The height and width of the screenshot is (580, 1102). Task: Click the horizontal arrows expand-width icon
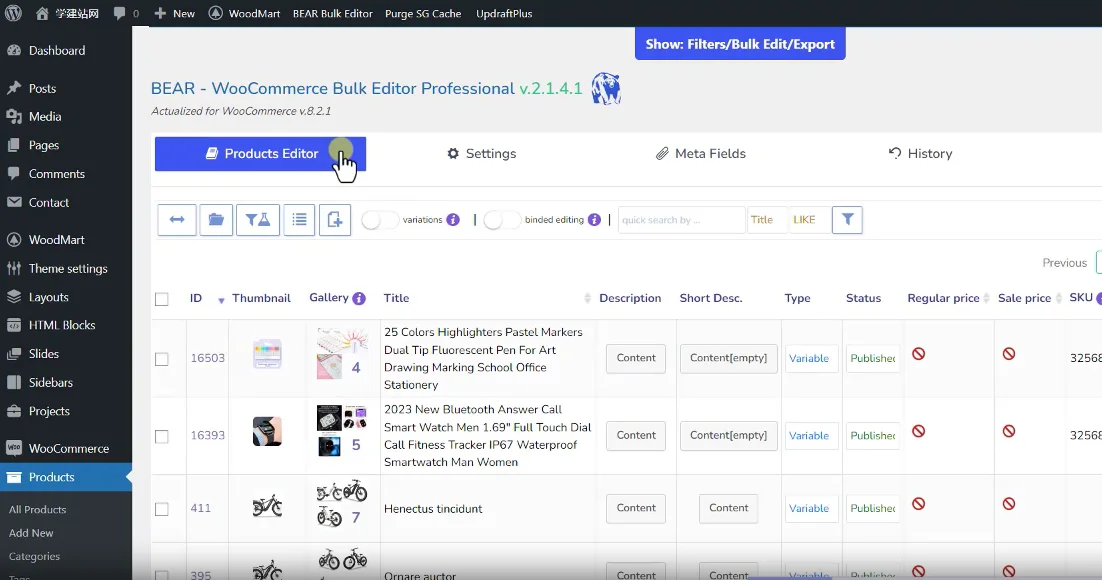177,219
